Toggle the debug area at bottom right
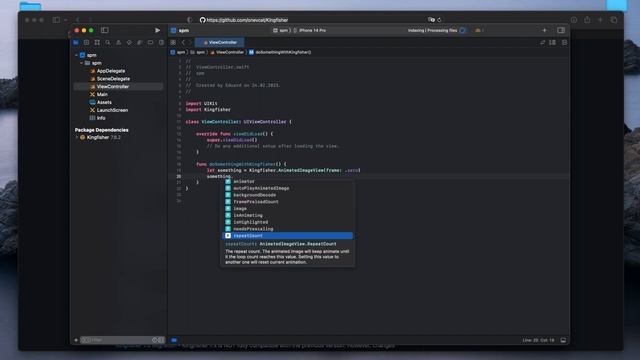640x360 pixels. 563,340
